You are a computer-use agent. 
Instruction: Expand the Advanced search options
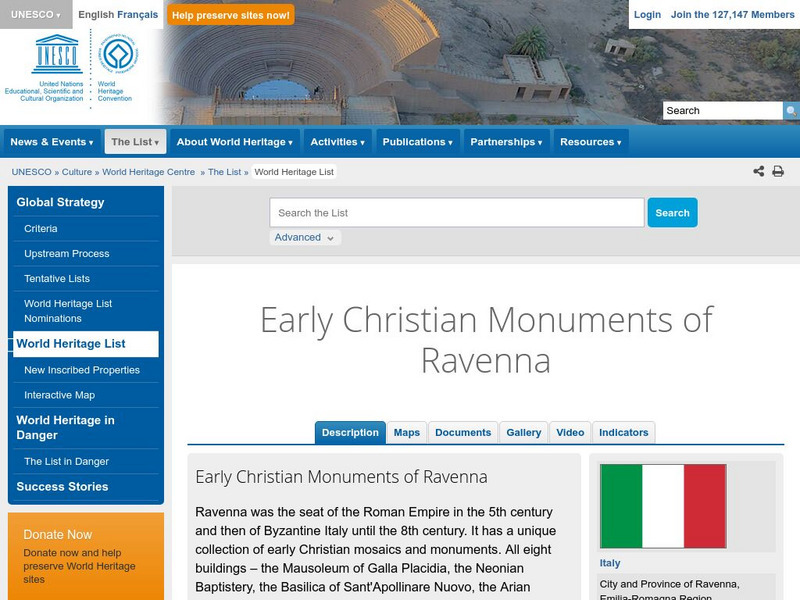pyautogui.click(x=305, y=238)
